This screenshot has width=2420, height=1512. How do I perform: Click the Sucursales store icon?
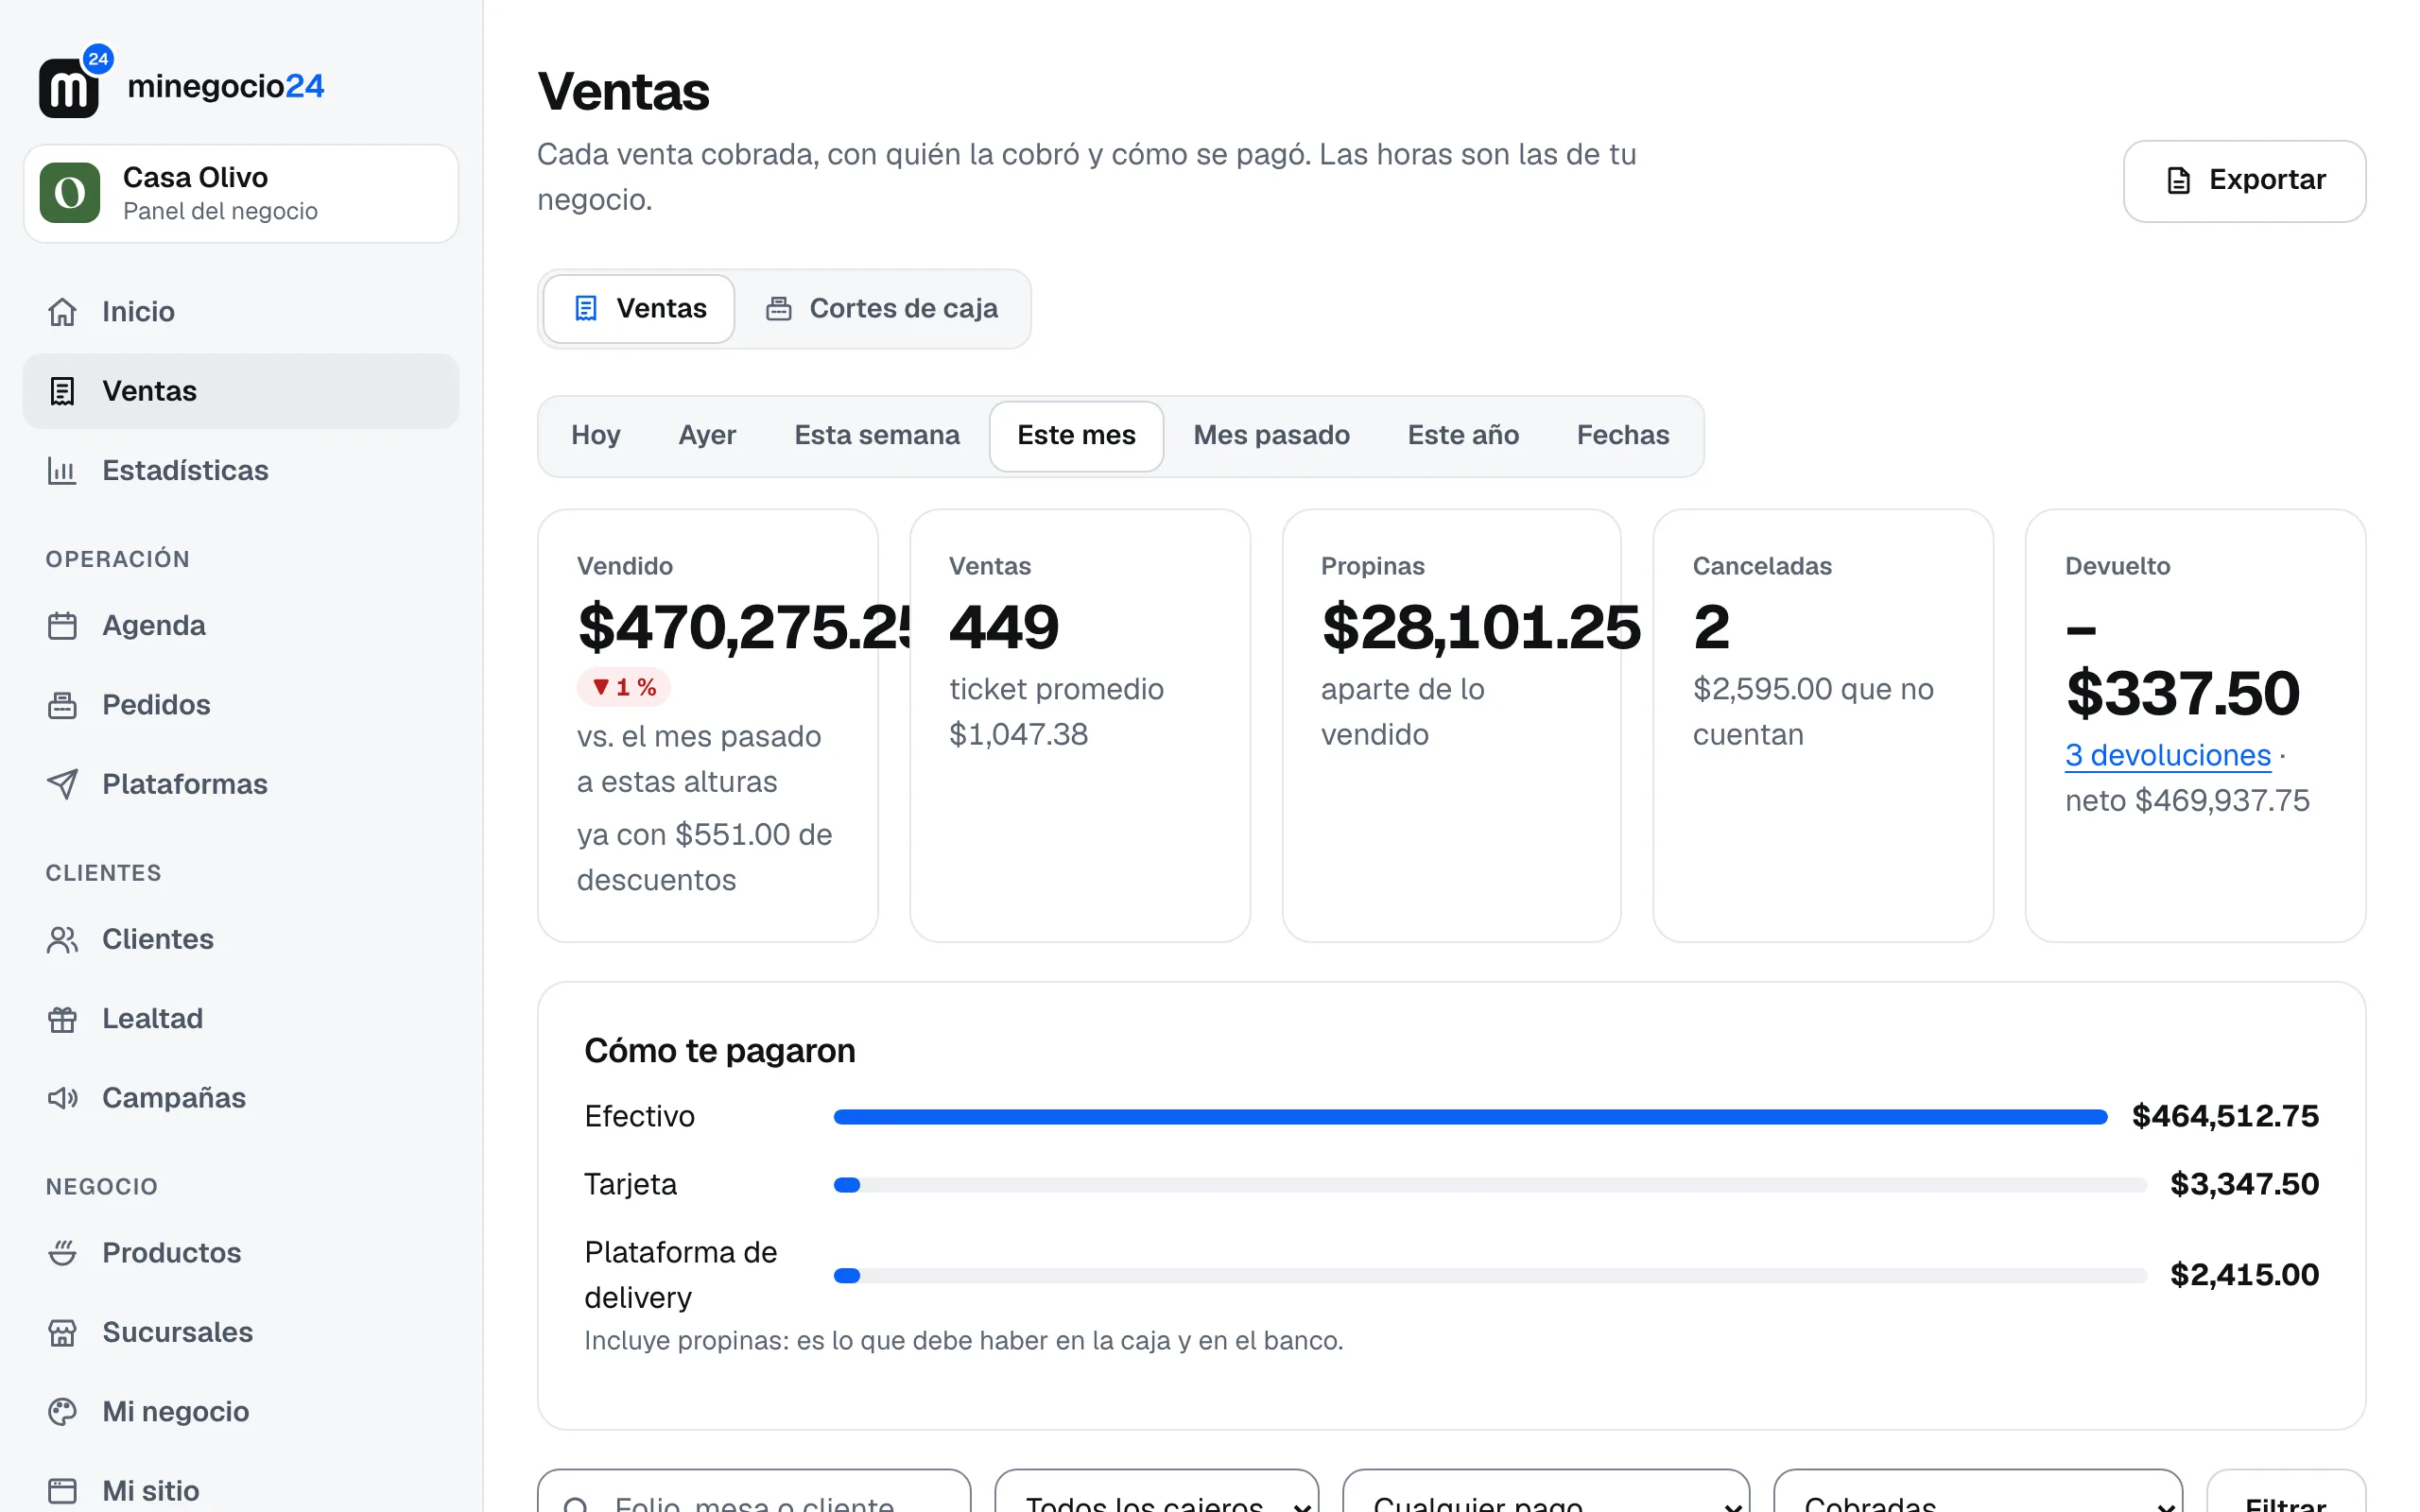coord(62,1332)
